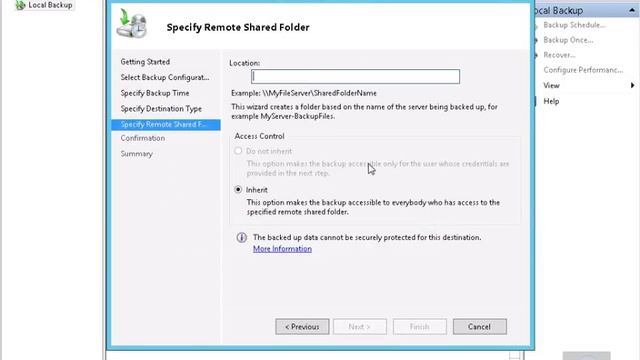The height and width of the screenshot is (360, 640).
Task: Click the information icon beside the warning
Action: (242, 238)
